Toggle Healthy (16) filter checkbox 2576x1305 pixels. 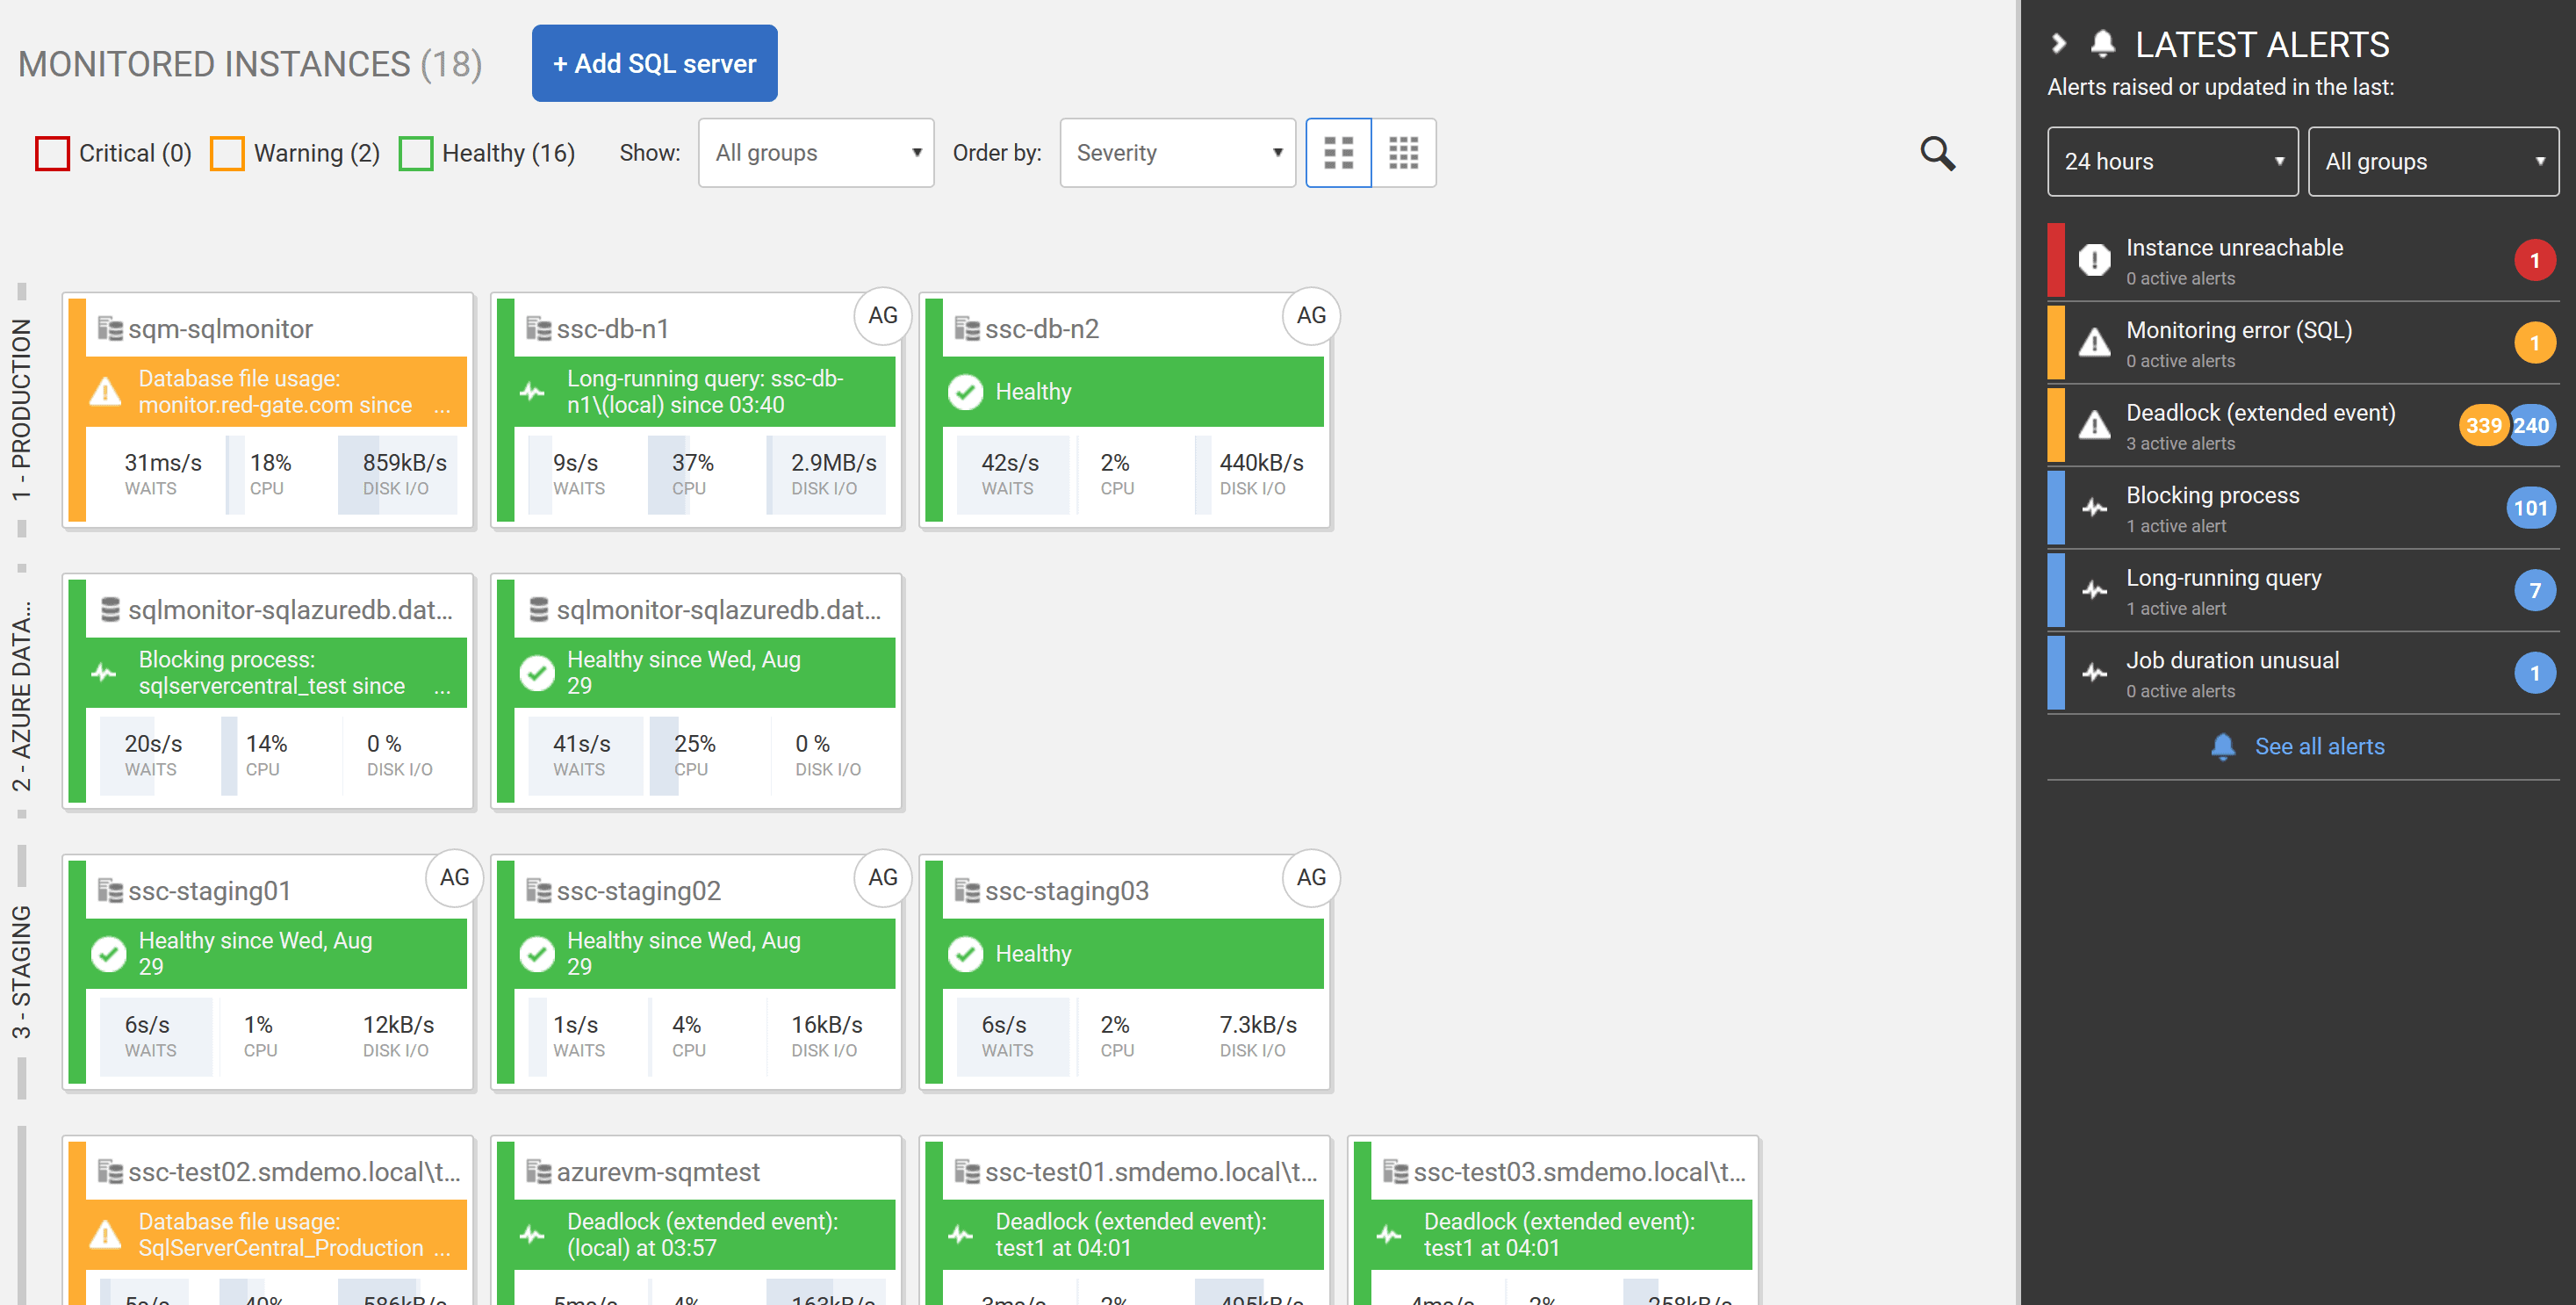[415, 153]
